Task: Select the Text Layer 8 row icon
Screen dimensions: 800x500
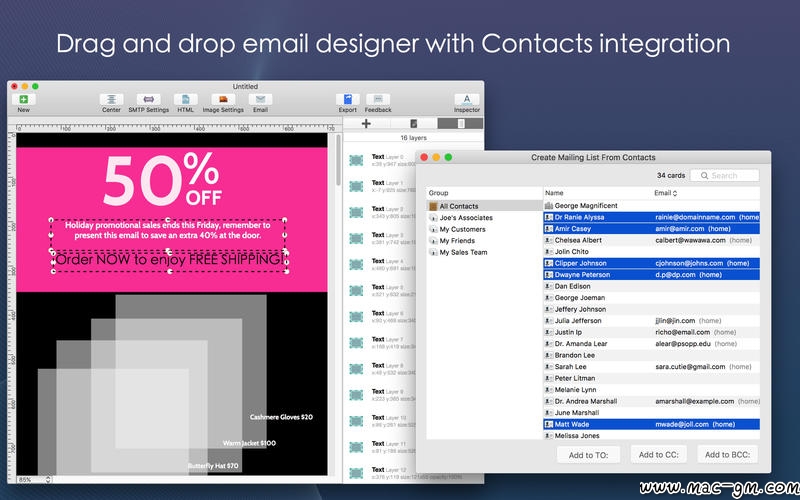Action: (356, 368)
